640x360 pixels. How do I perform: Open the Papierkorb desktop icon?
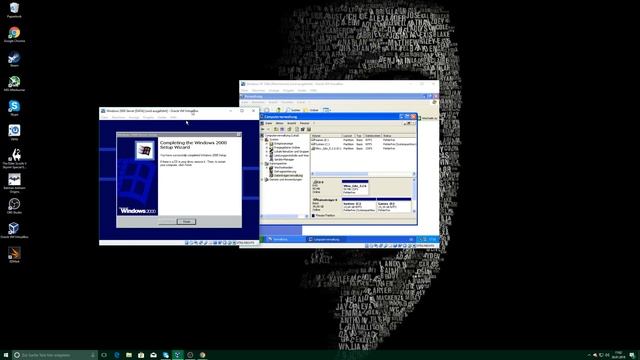(x=14, y=10)
